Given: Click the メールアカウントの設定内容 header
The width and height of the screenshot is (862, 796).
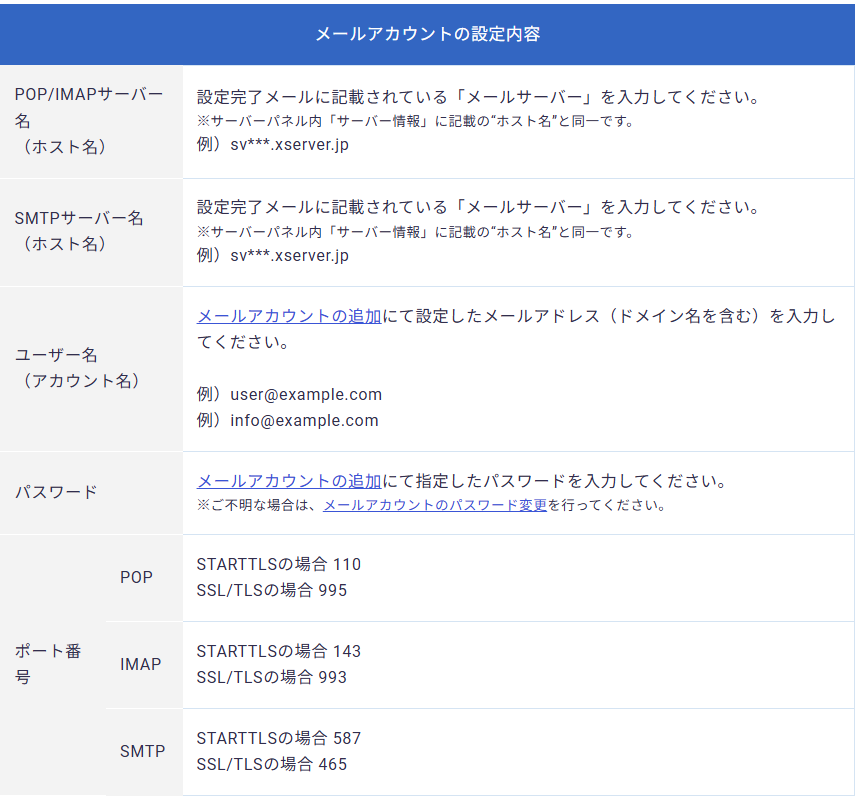Looking at the screenshot, I should 427,34.
